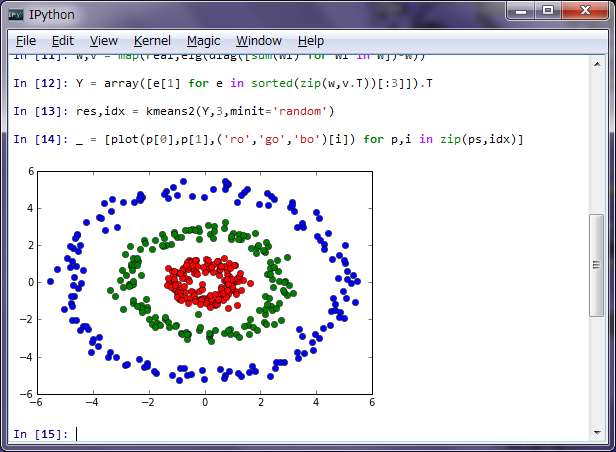Open the Kernel menu

click(x=152, y=41)
